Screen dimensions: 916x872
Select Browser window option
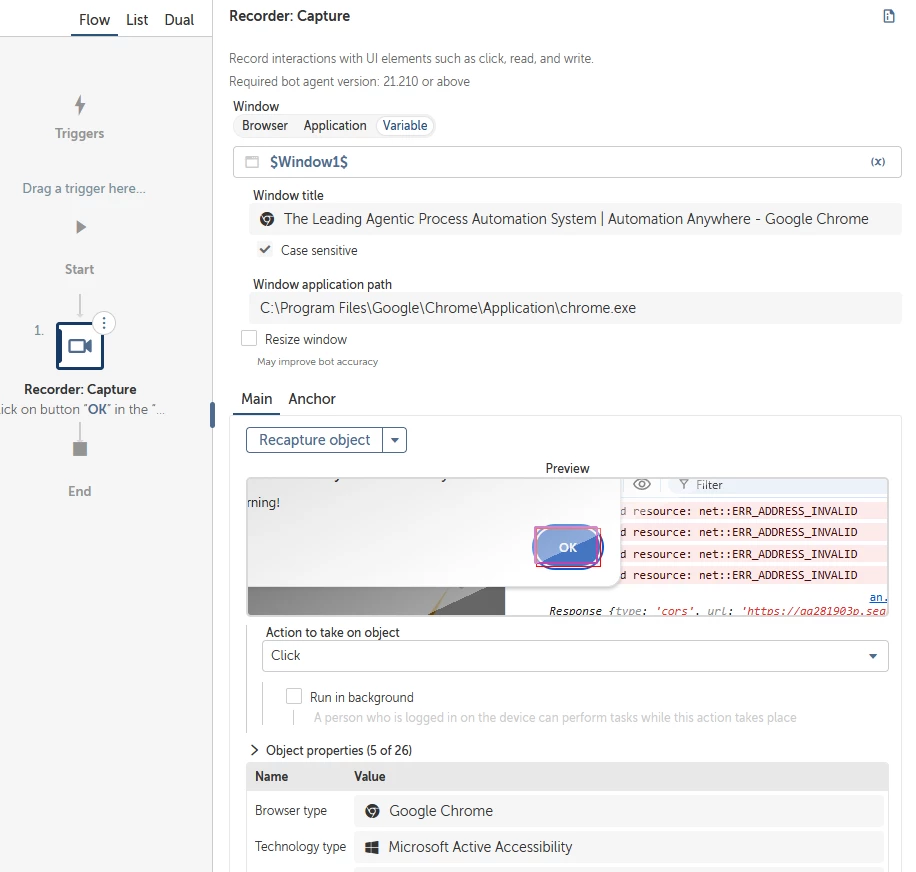click(x=265, y=126)
